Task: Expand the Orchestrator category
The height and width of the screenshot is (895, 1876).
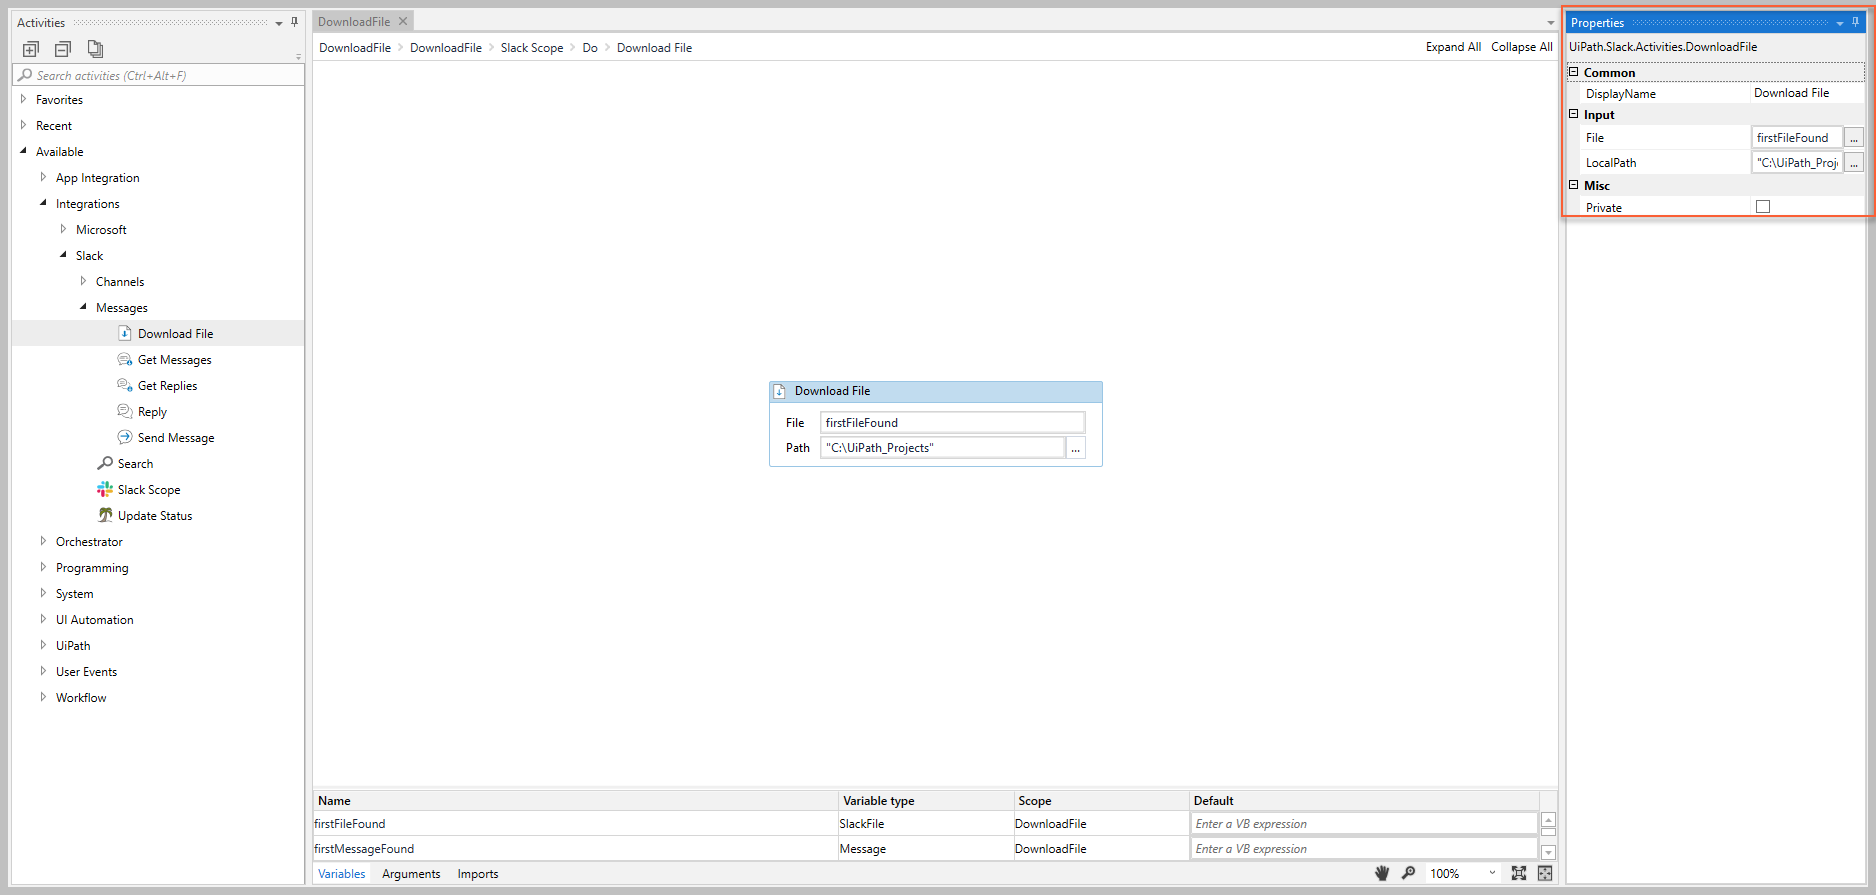Action: point(43,541)
